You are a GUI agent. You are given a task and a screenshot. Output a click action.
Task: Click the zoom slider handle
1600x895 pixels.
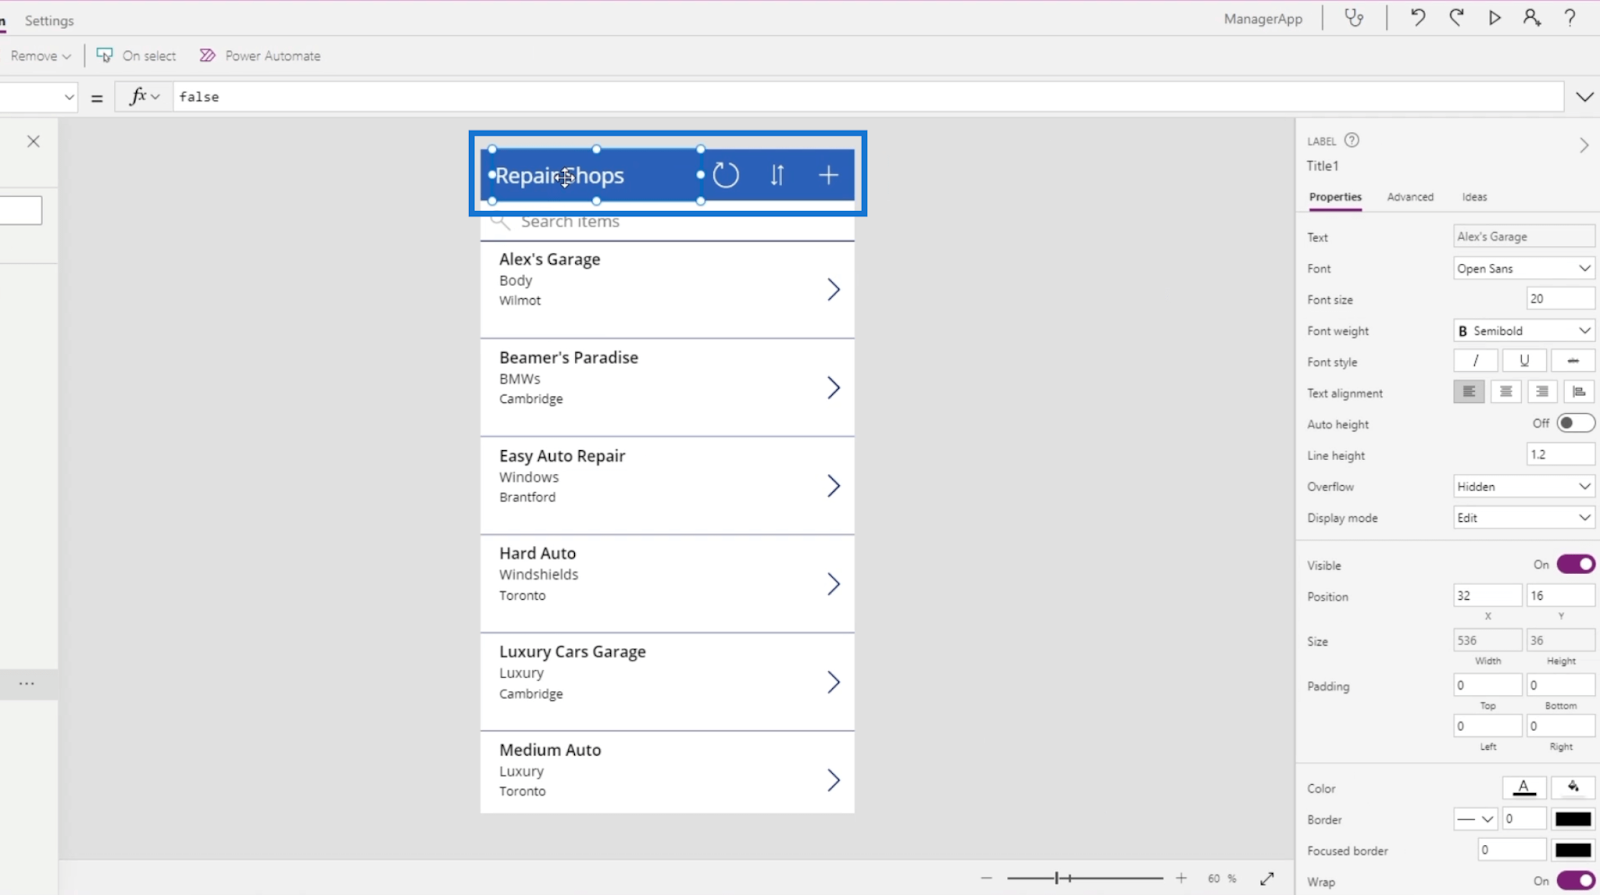[x=1058, y=878]
